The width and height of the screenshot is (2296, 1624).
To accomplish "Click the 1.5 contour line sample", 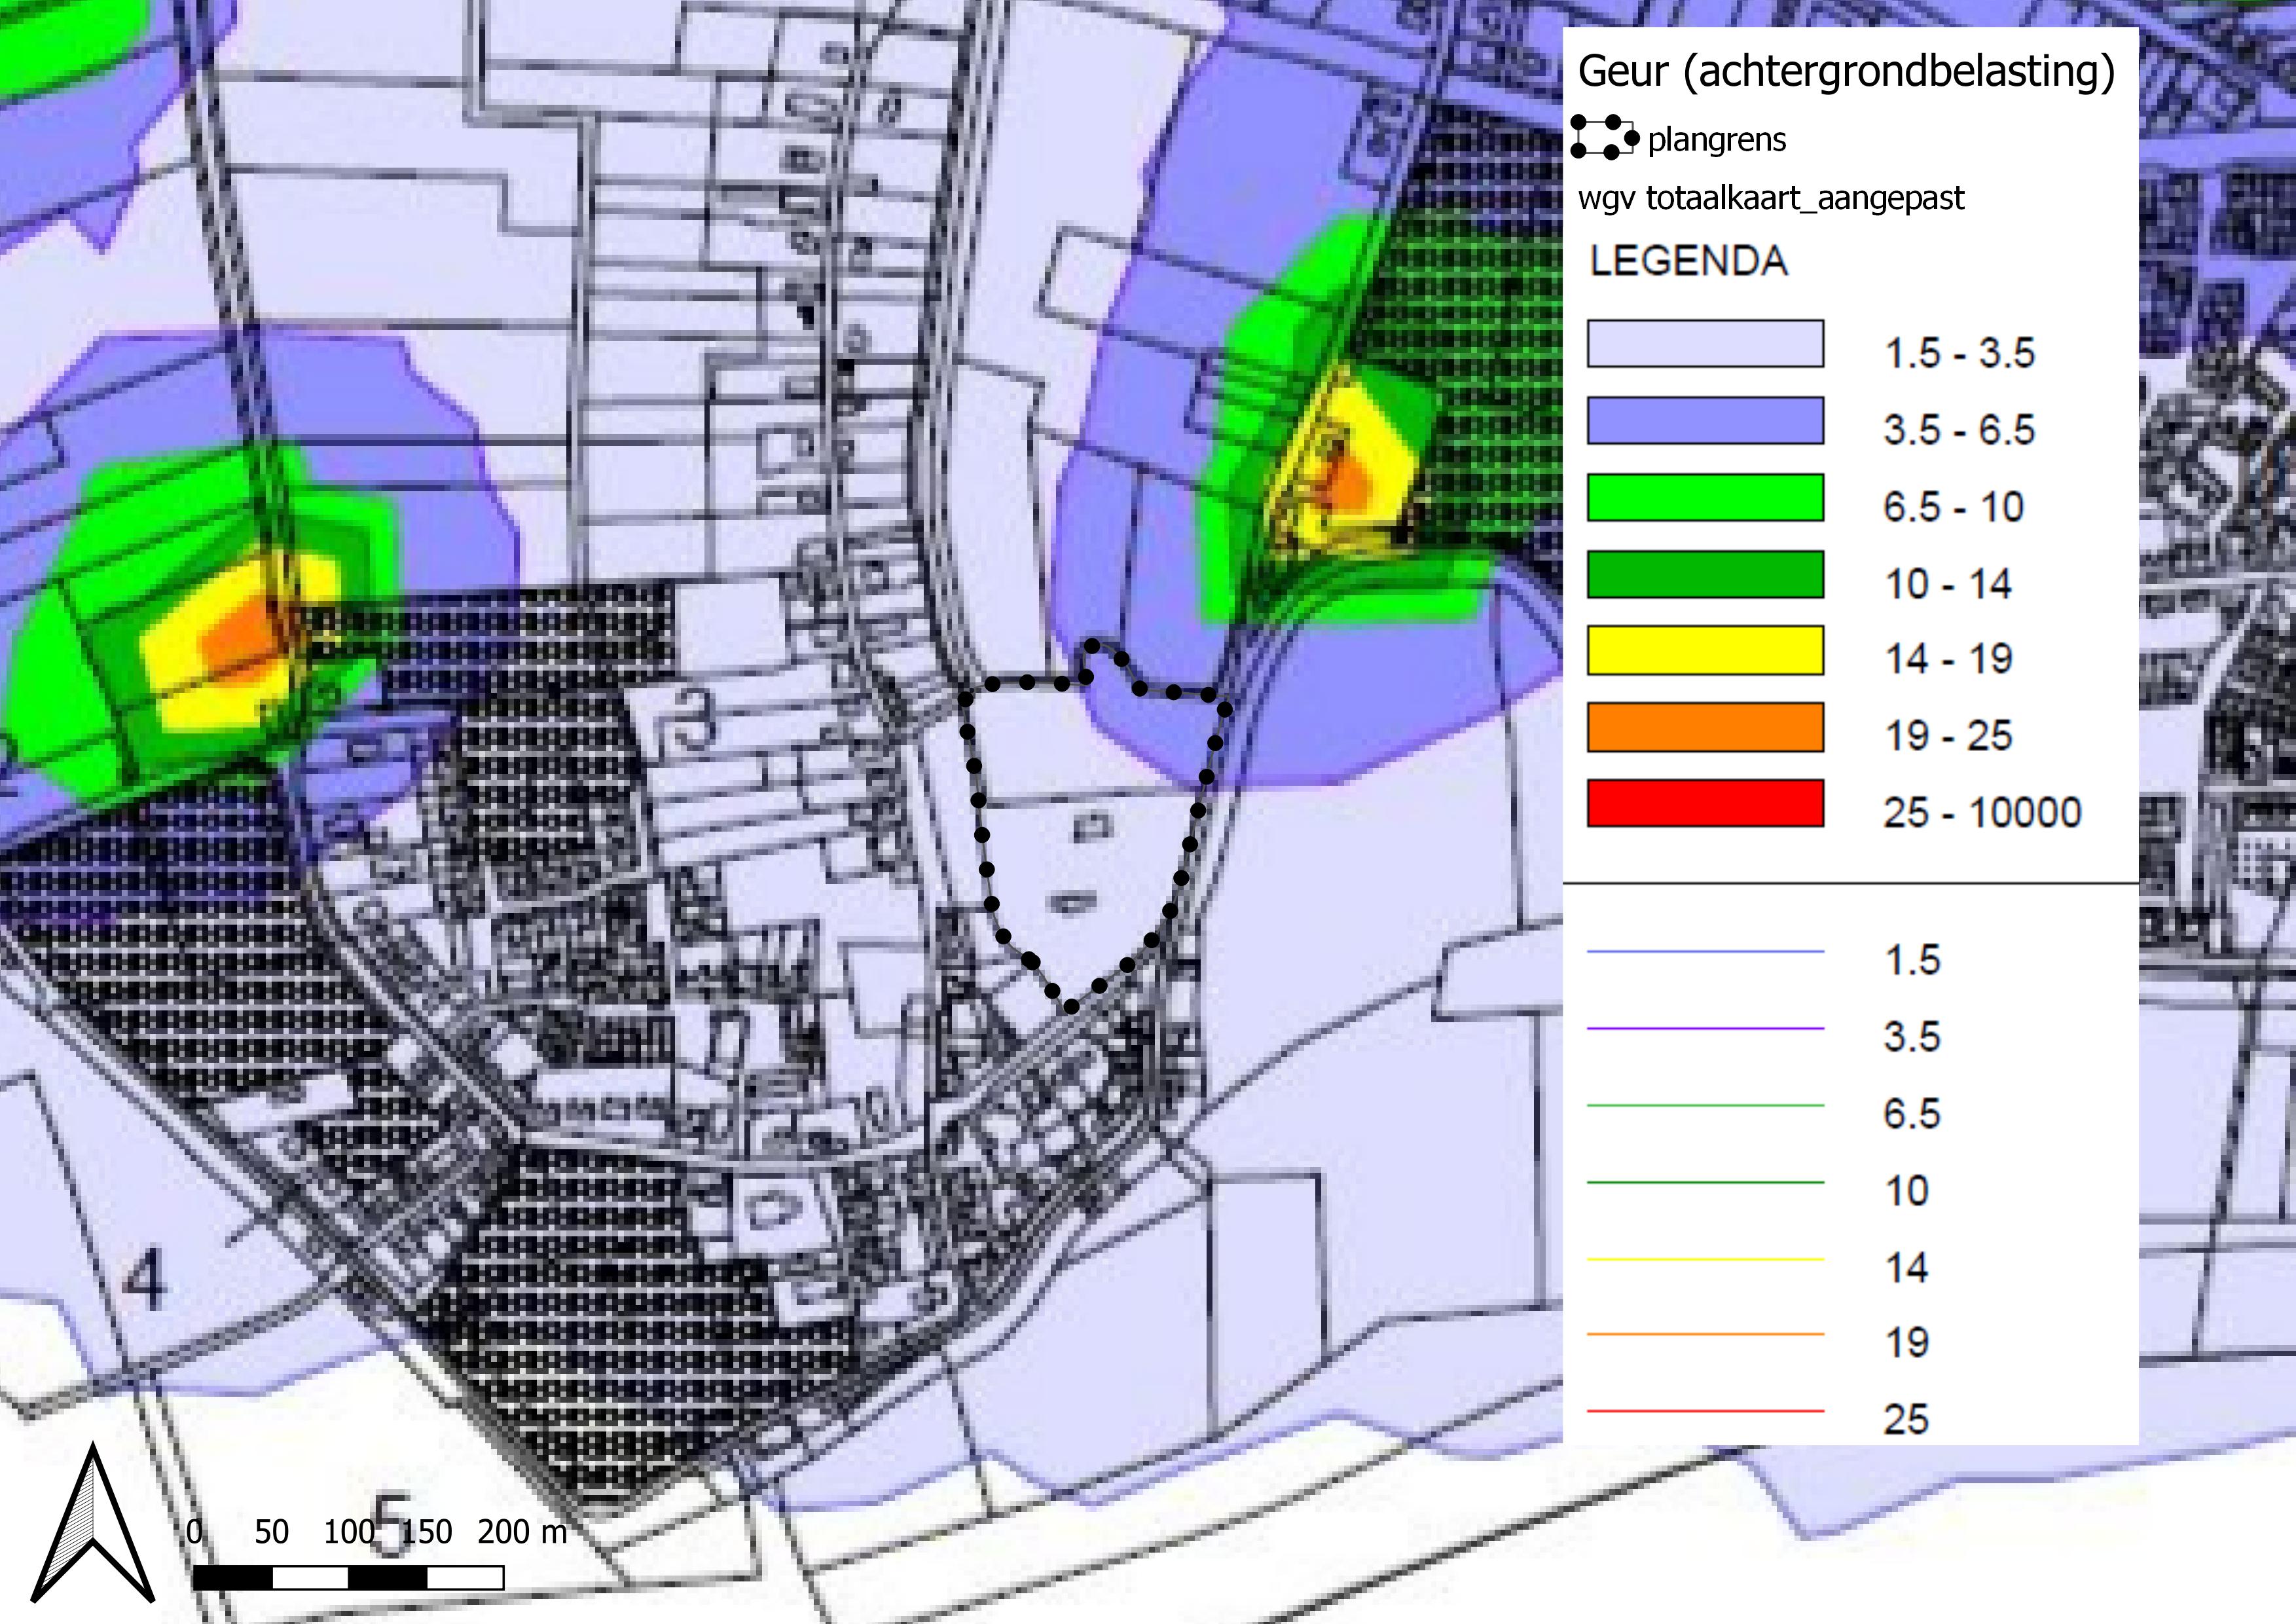I will [x=1705, y=952].
